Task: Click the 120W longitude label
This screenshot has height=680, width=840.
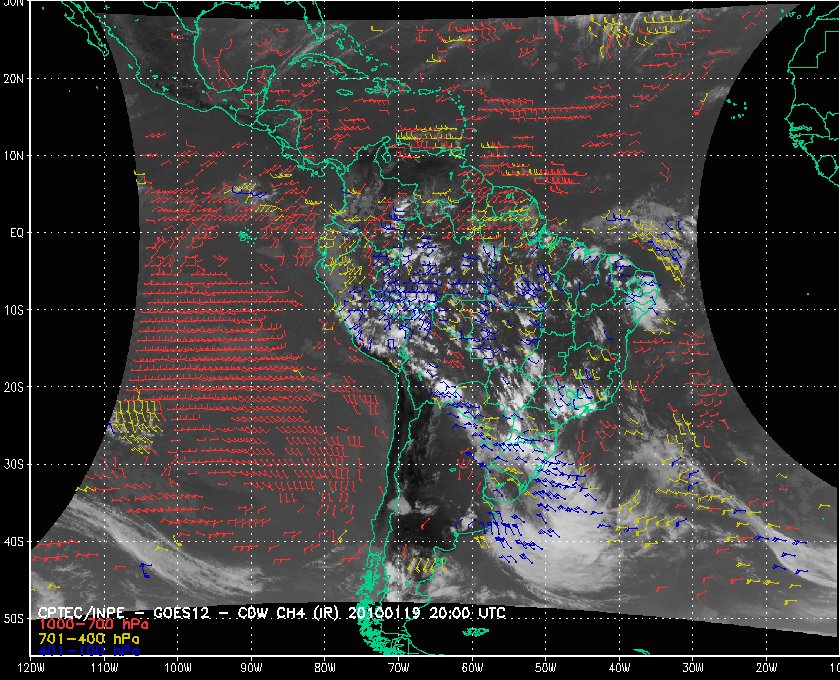Action: [31, 668]
